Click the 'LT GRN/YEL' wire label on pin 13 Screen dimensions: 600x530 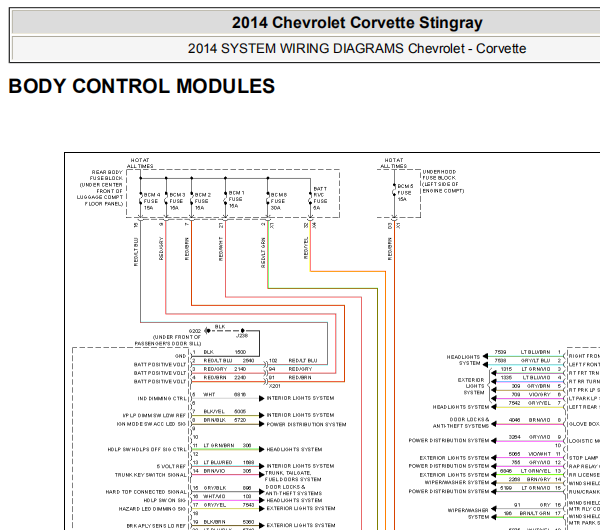tap(536, 471)
